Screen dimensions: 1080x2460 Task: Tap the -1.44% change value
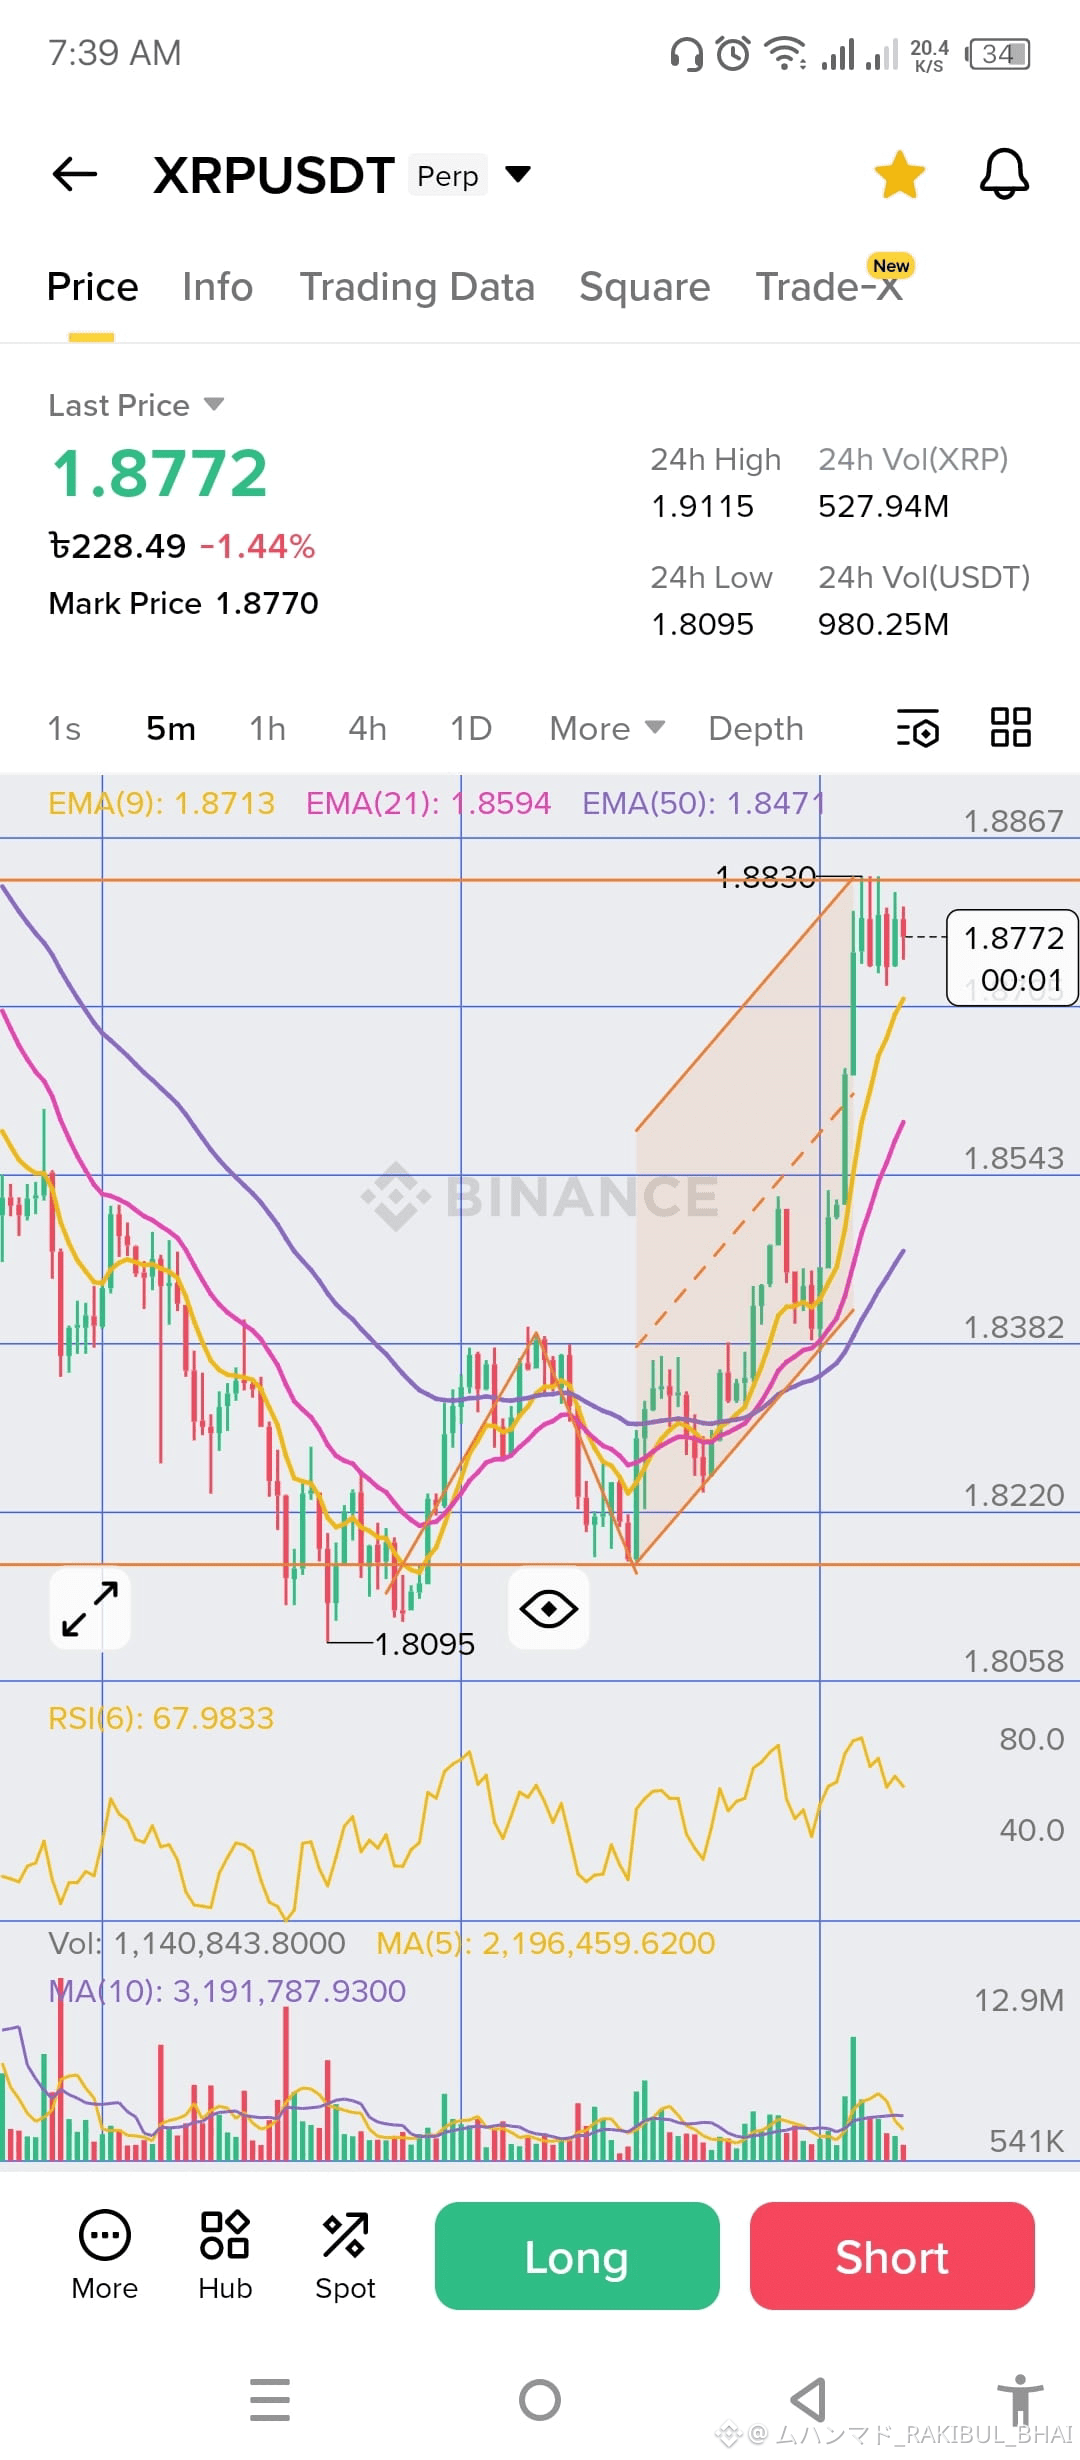[x=258, y=546]
